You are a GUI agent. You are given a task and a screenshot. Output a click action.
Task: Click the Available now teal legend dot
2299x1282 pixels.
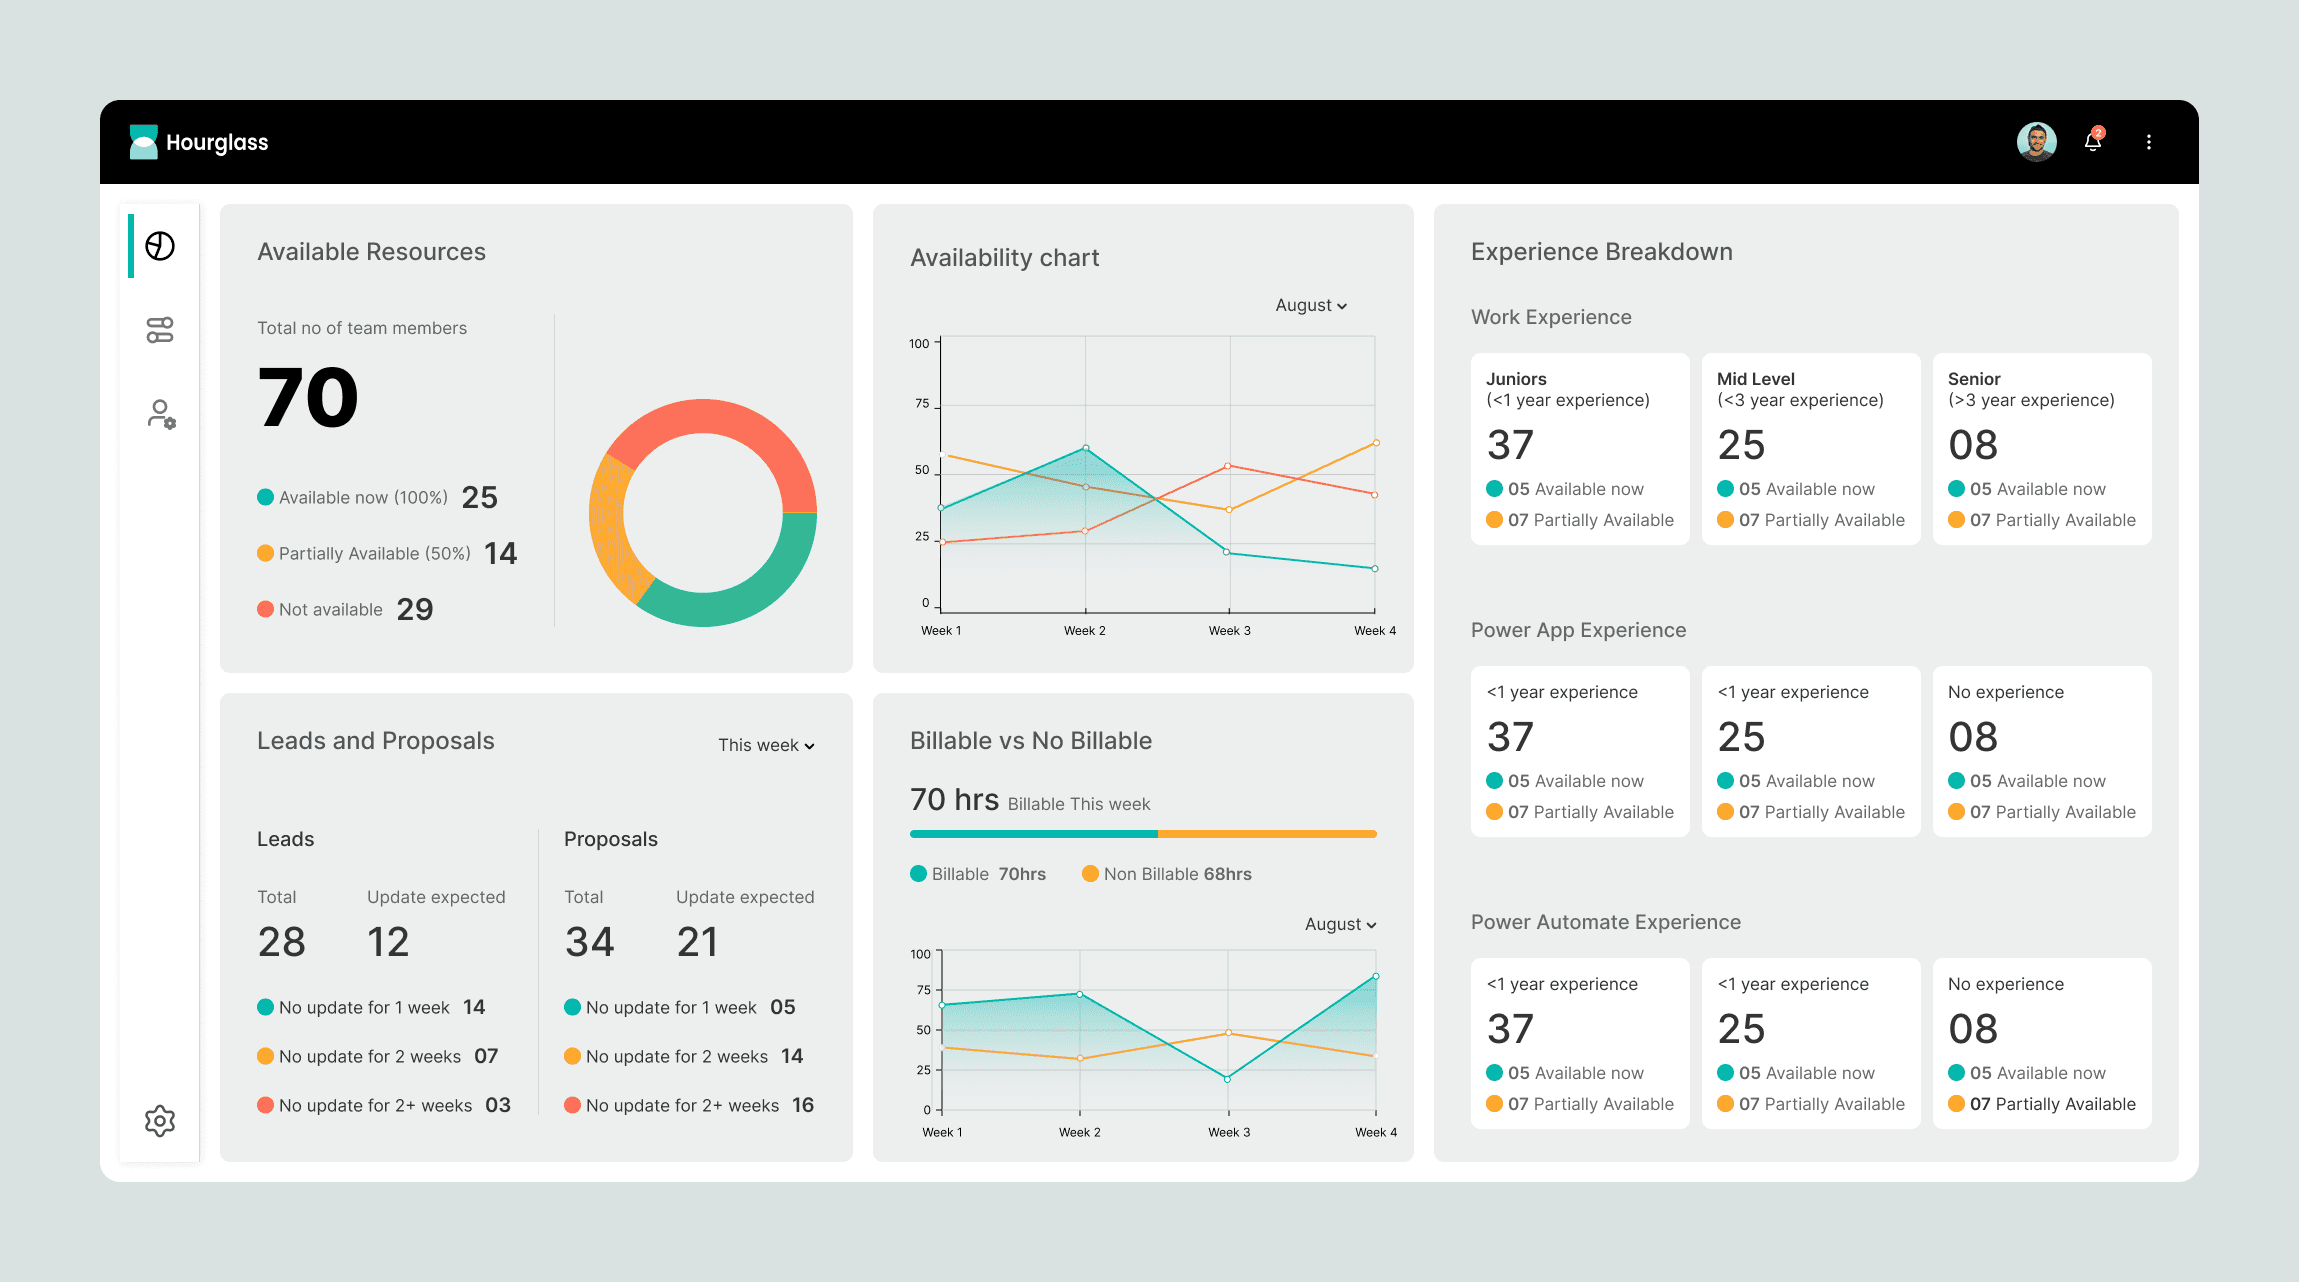click(265, 497)
